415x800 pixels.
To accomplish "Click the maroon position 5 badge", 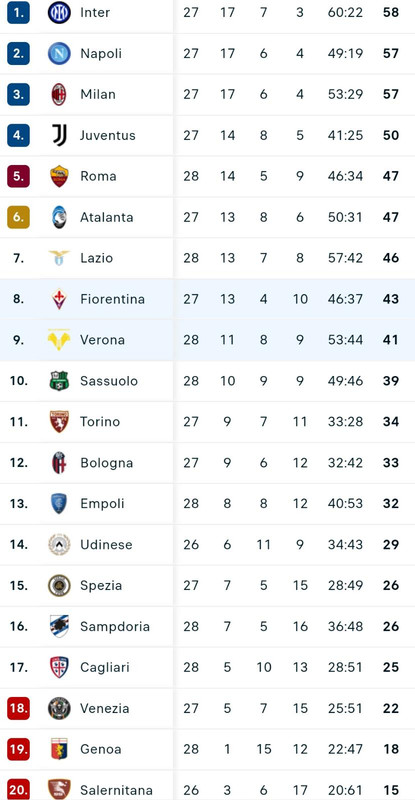I will (x=18, y=176).
